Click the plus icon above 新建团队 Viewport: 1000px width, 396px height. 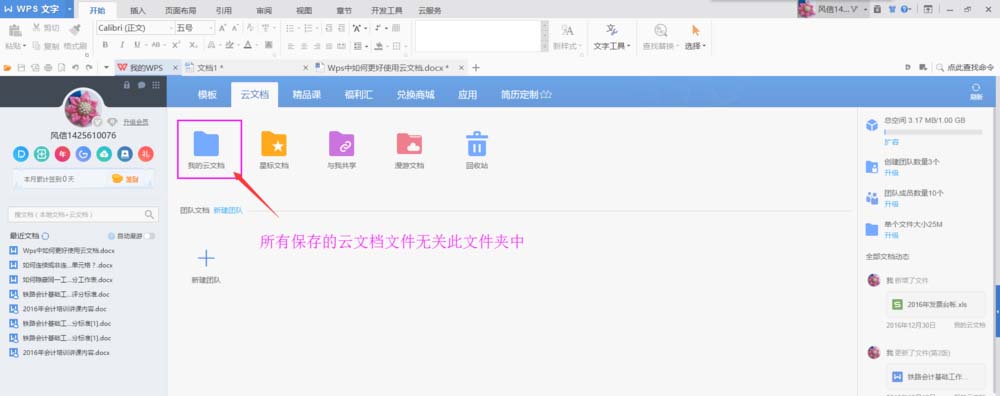click(x=206, y=258)
